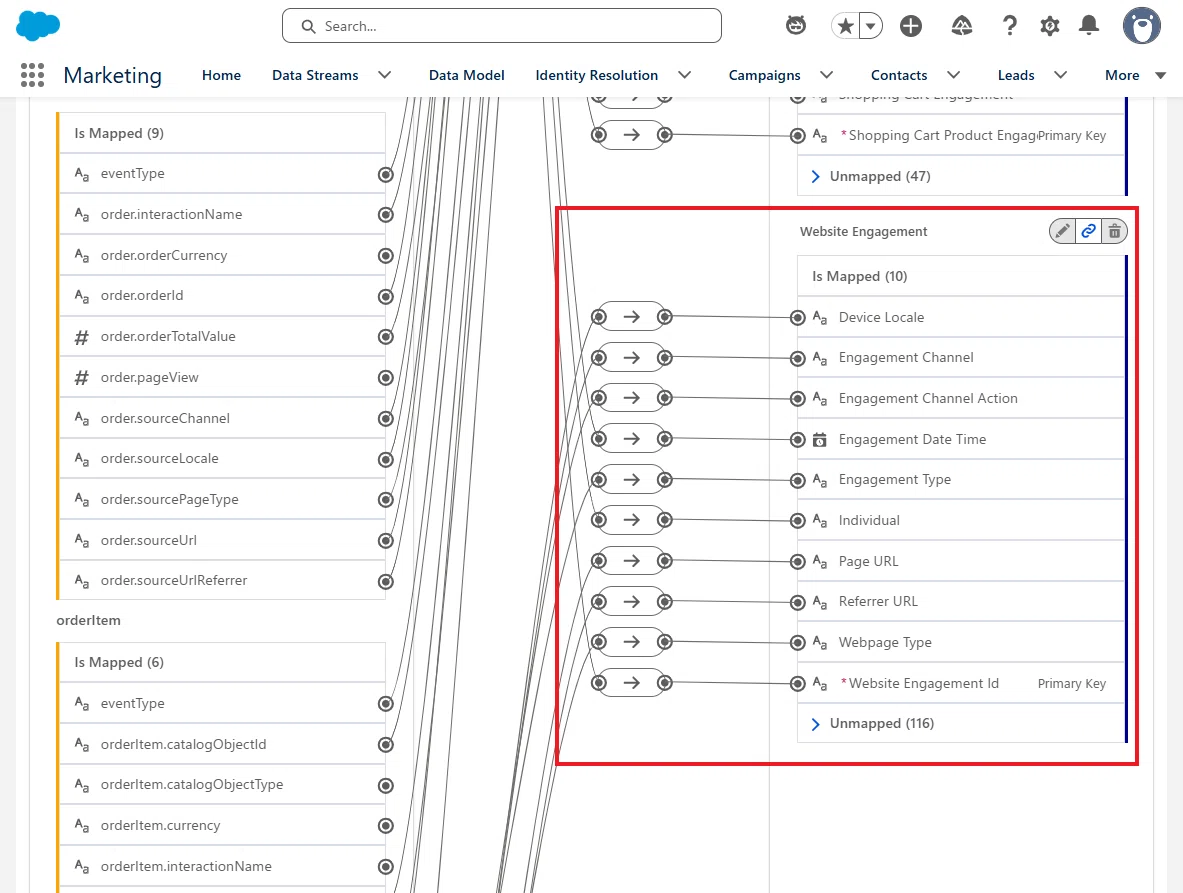This screenshot has height=893, width=1183.
Task: Select the Webpage Type target field
Action: coord(960,643)
